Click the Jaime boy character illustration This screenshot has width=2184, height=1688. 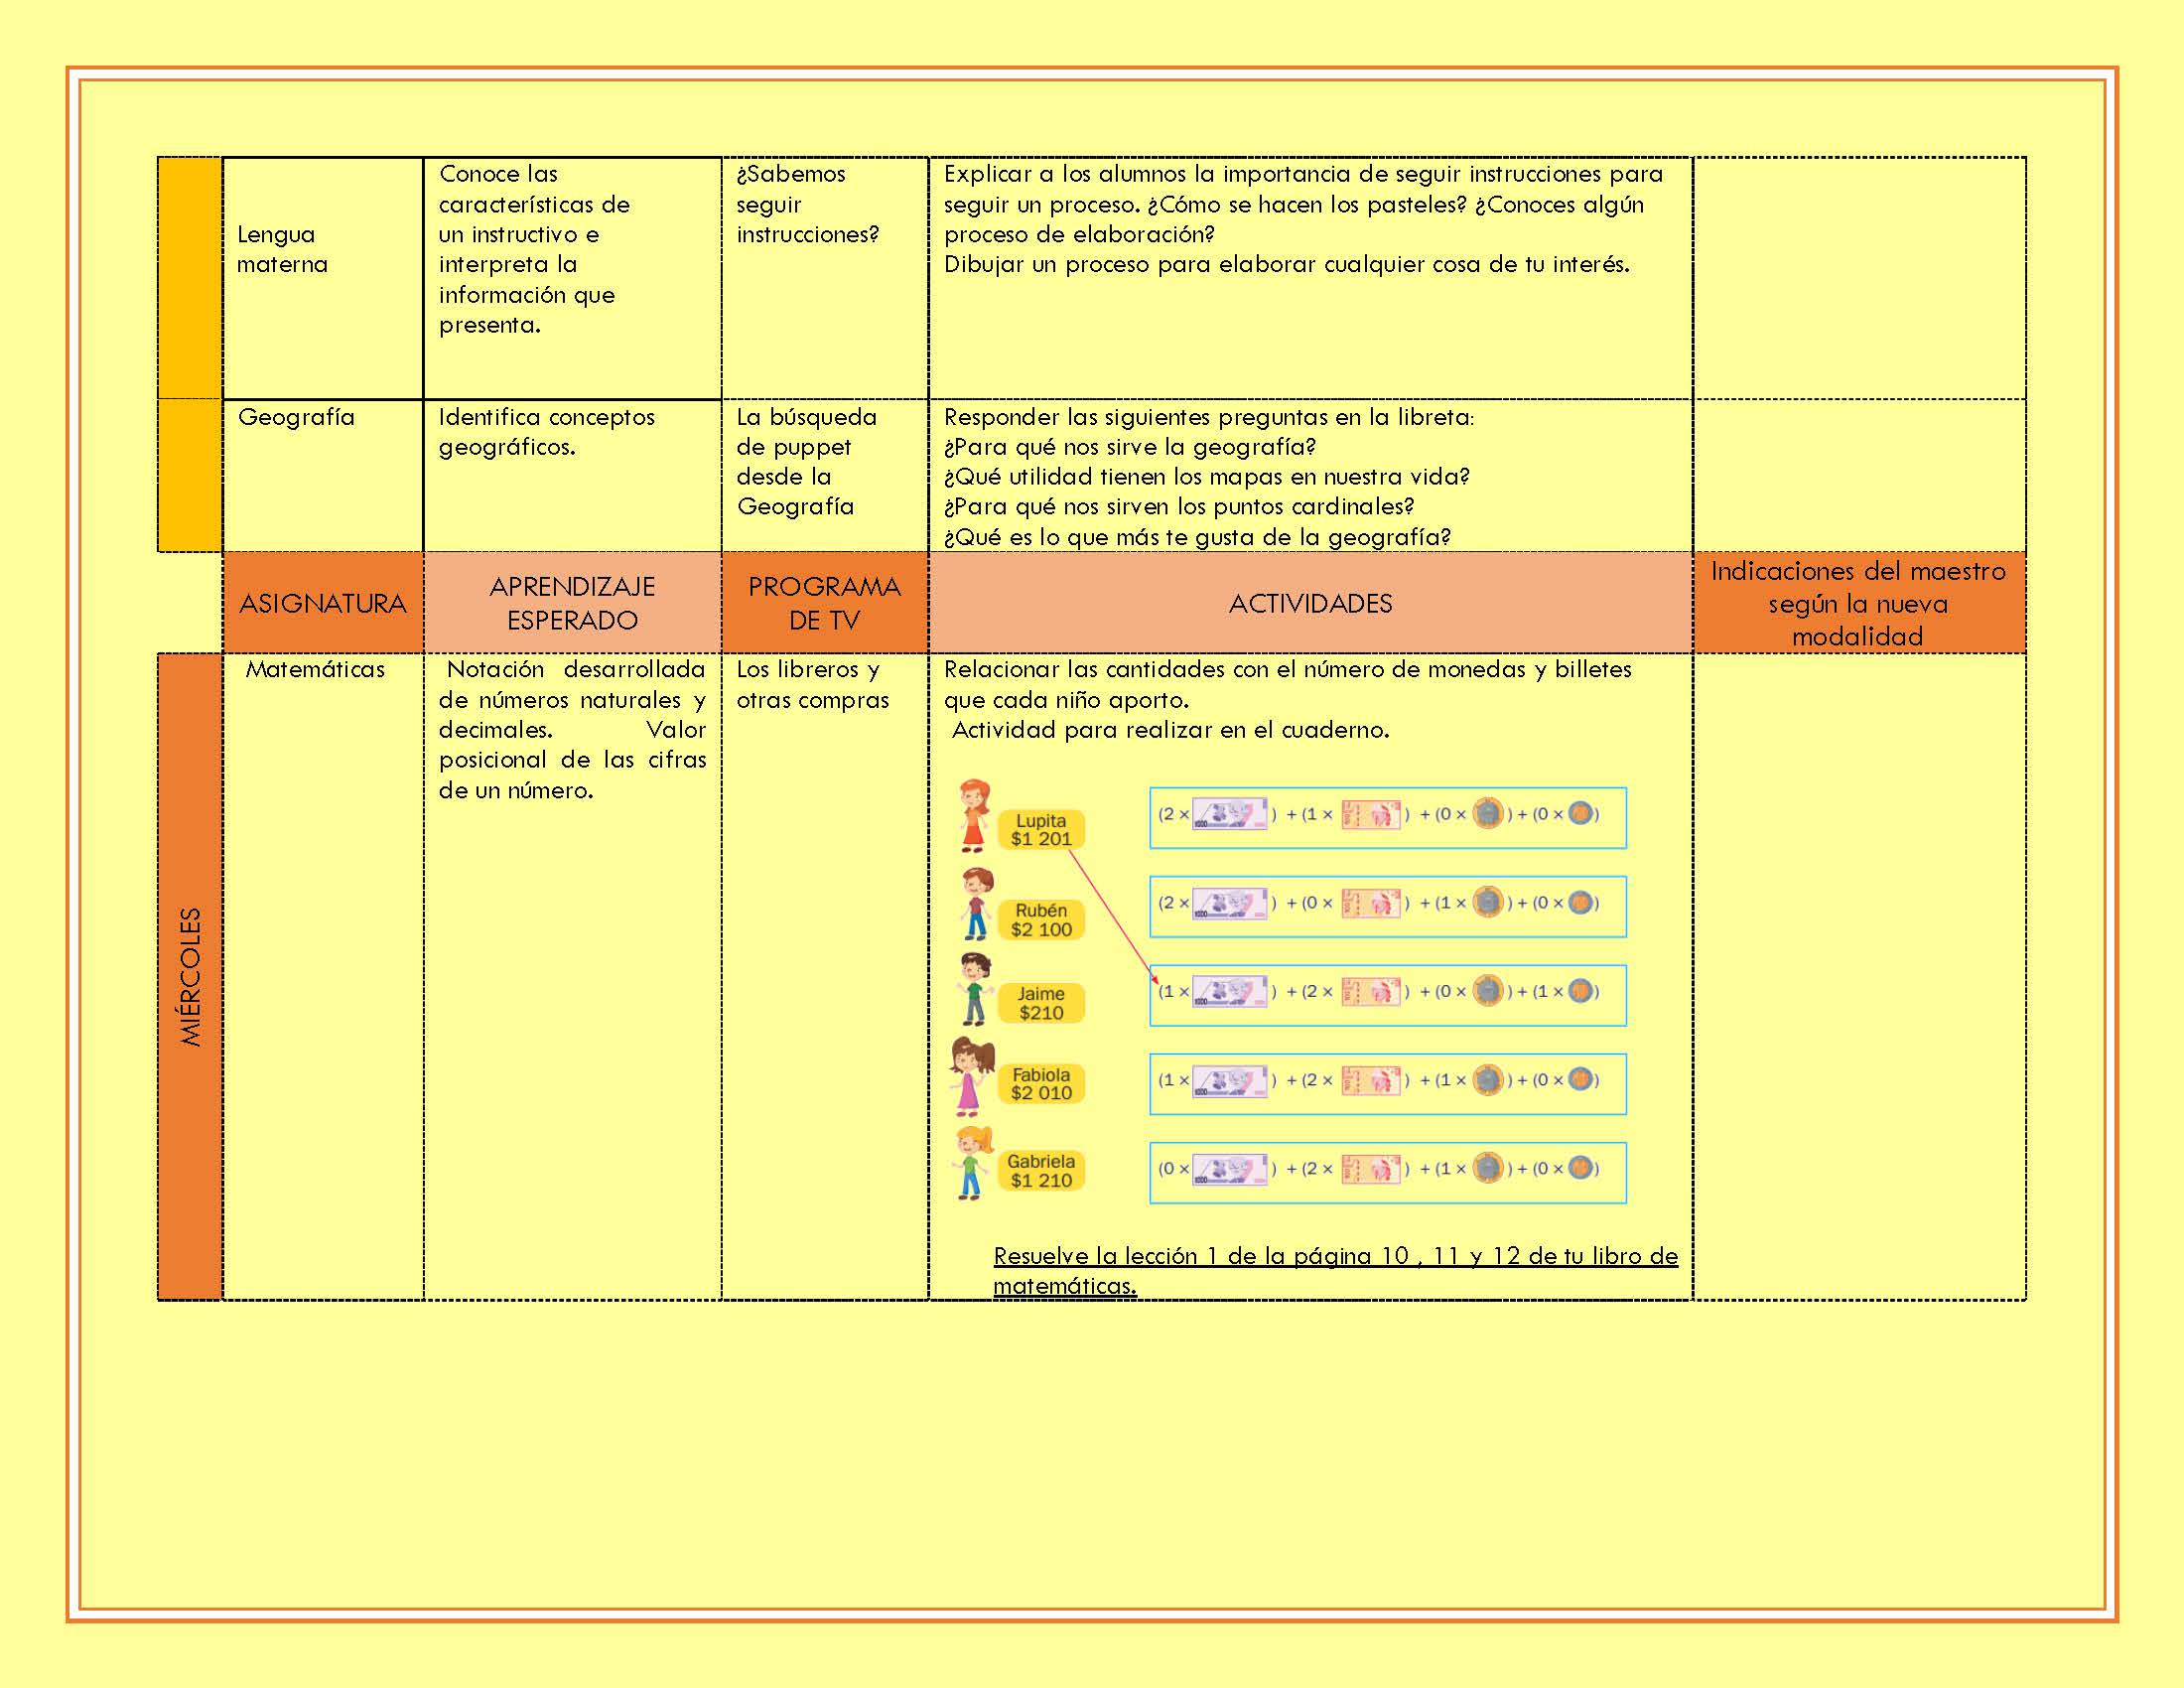[x=974, y=989]
